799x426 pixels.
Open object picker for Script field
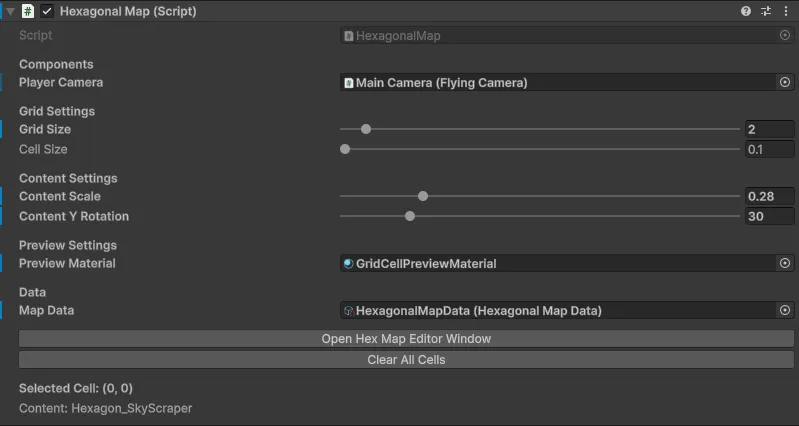(785, 35)
